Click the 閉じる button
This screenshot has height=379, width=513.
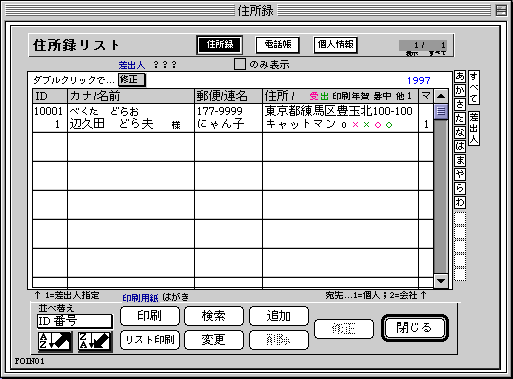(x=414, y=328)
